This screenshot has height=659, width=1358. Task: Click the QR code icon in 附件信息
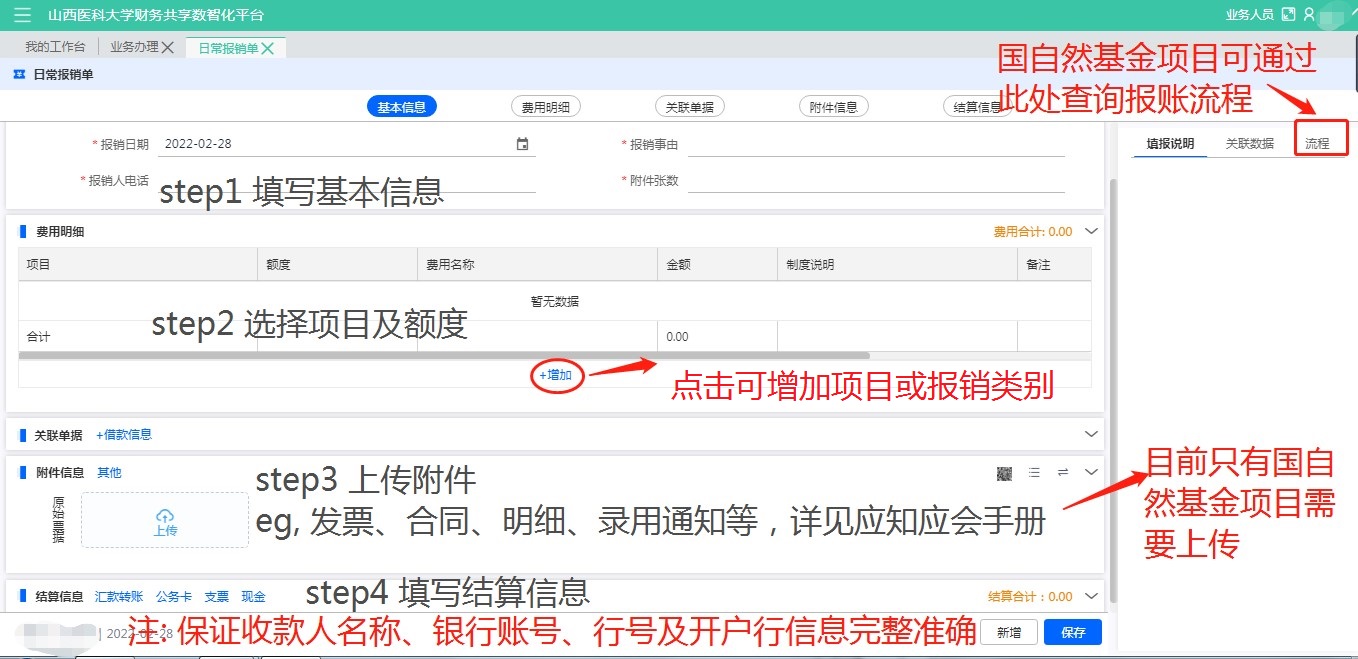tap(1004, 473)
